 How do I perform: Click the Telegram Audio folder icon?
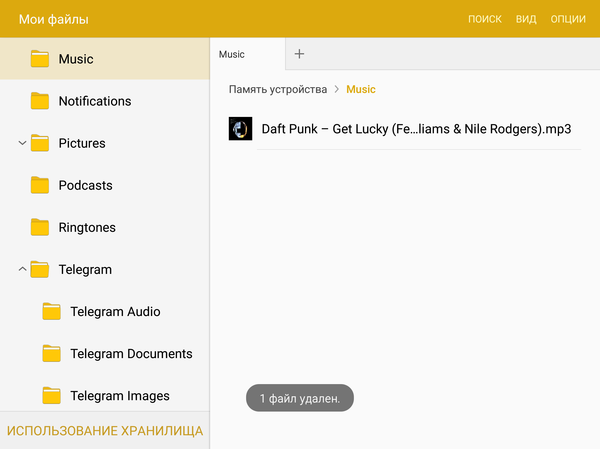[x=51, y=312]
